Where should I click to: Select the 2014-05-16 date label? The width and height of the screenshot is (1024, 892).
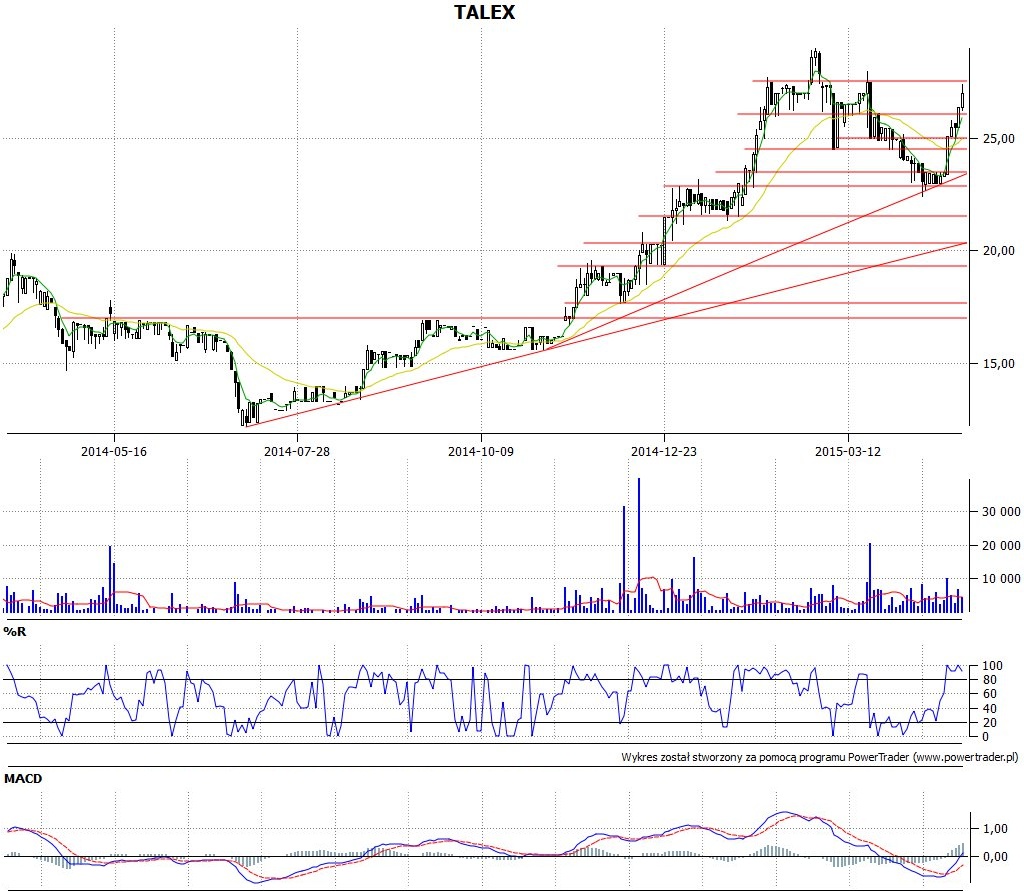(x=114, y=451)
